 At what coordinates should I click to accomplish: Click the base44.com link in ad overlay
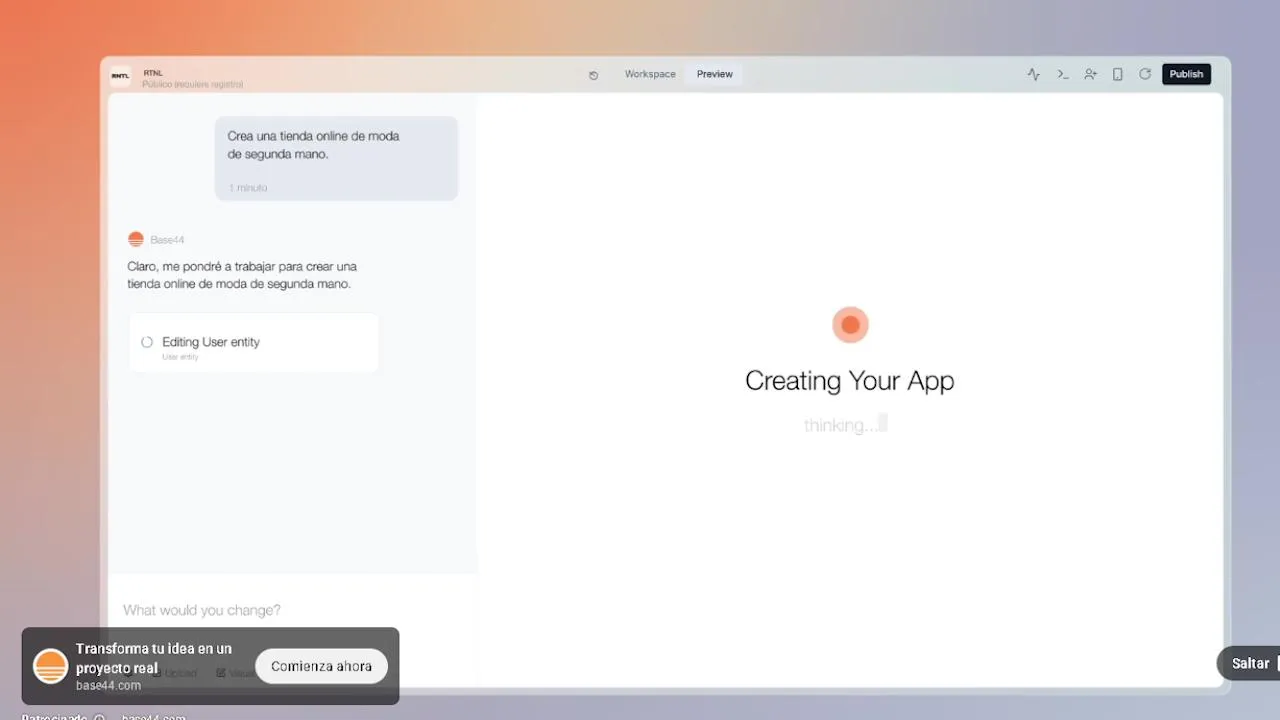coord(108,686)
